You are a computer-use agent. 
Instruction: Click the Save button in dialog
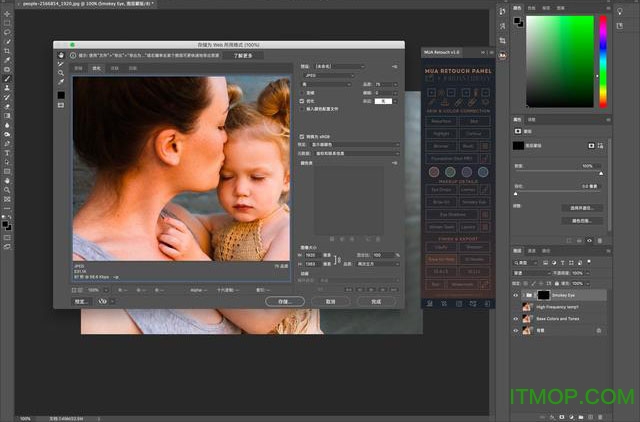coord(285,302)
